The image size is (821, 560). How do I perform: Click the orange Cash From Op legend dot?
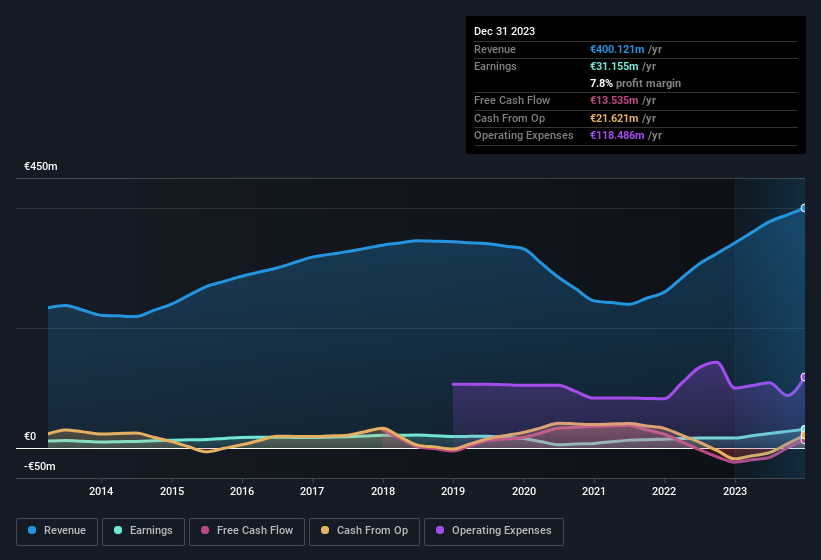click(x=325, y=531)
